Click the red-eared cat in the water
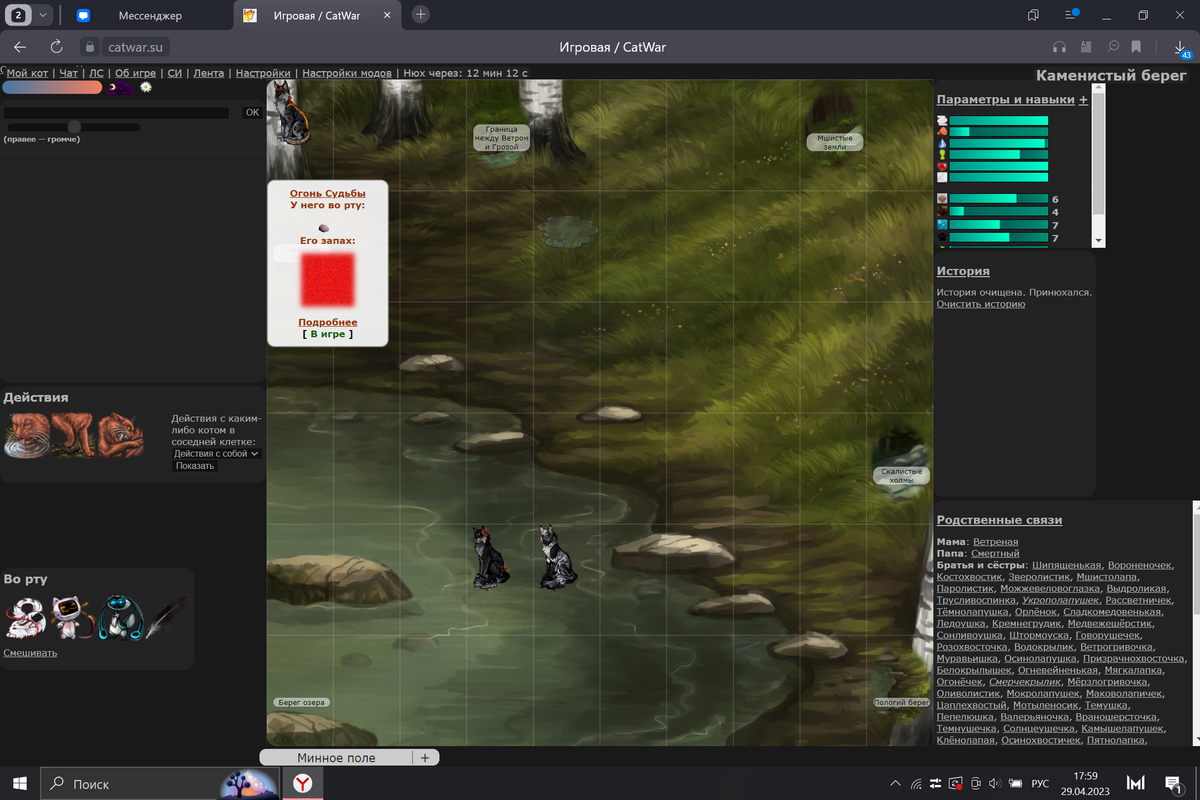The height and width of the screenshot is (800, 1200). (x=491, y=558)
